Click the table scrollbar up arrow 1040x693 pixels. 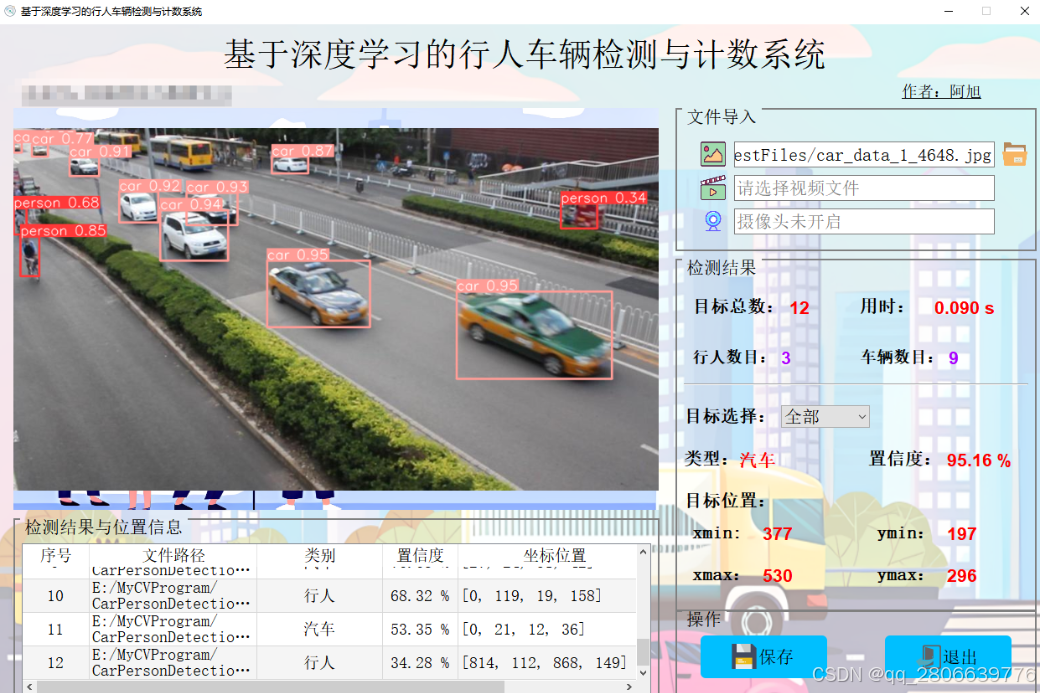coord(643,552)
